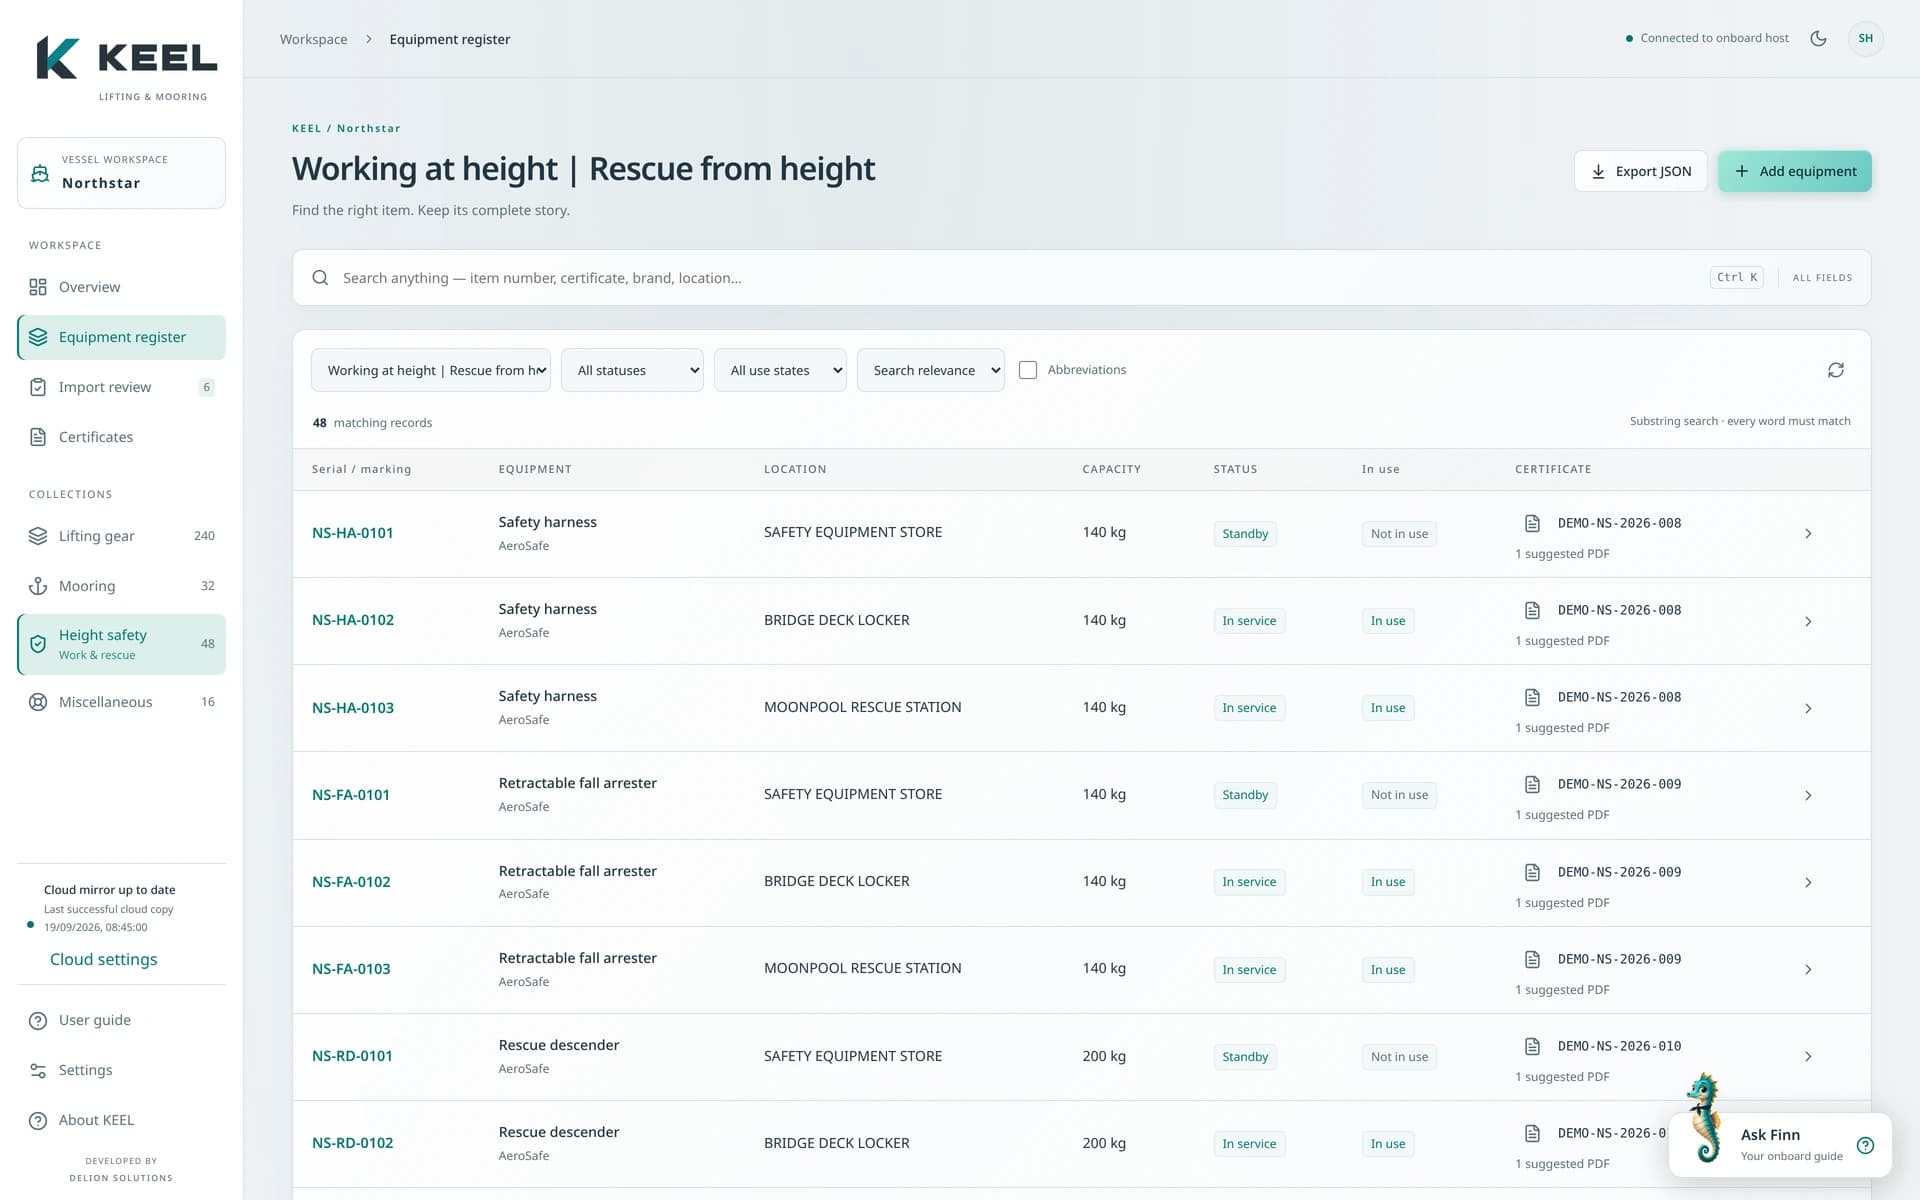Viewport: 1920px width, 1200px height.
Task: Click serial number NS-HA-0103
Action: coord(353,708)
